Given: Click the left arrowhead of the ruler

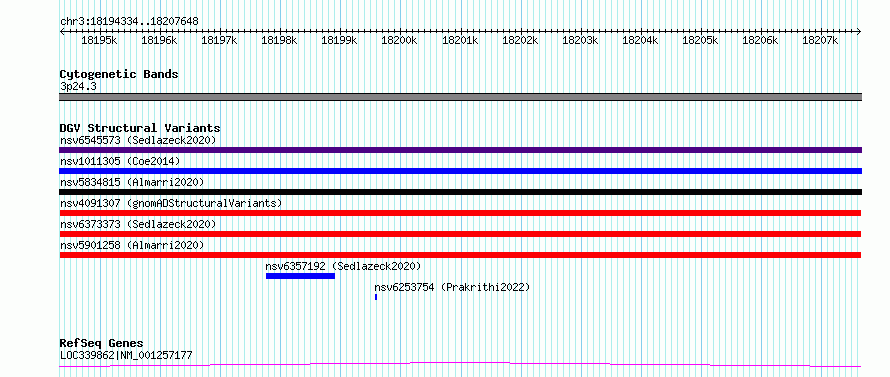Looking at the screenshot, I should tap(62, 31).
